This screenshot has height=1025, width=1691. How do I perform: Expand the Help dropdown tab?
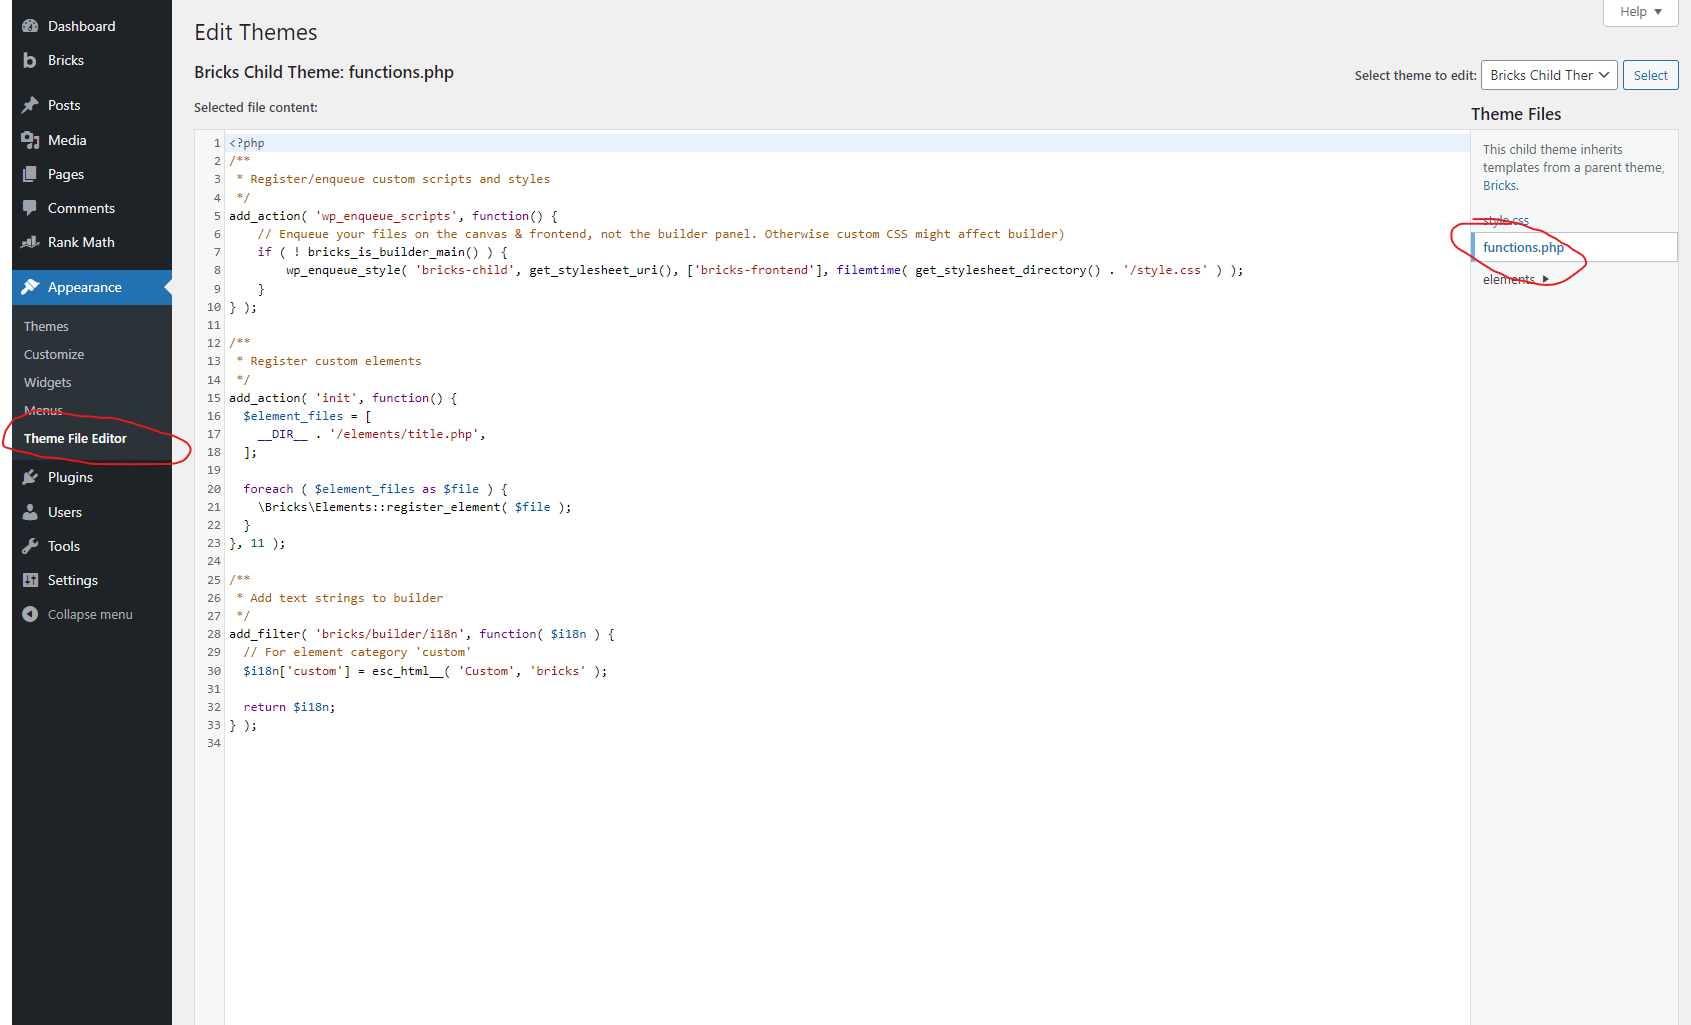click(1640, 12)
